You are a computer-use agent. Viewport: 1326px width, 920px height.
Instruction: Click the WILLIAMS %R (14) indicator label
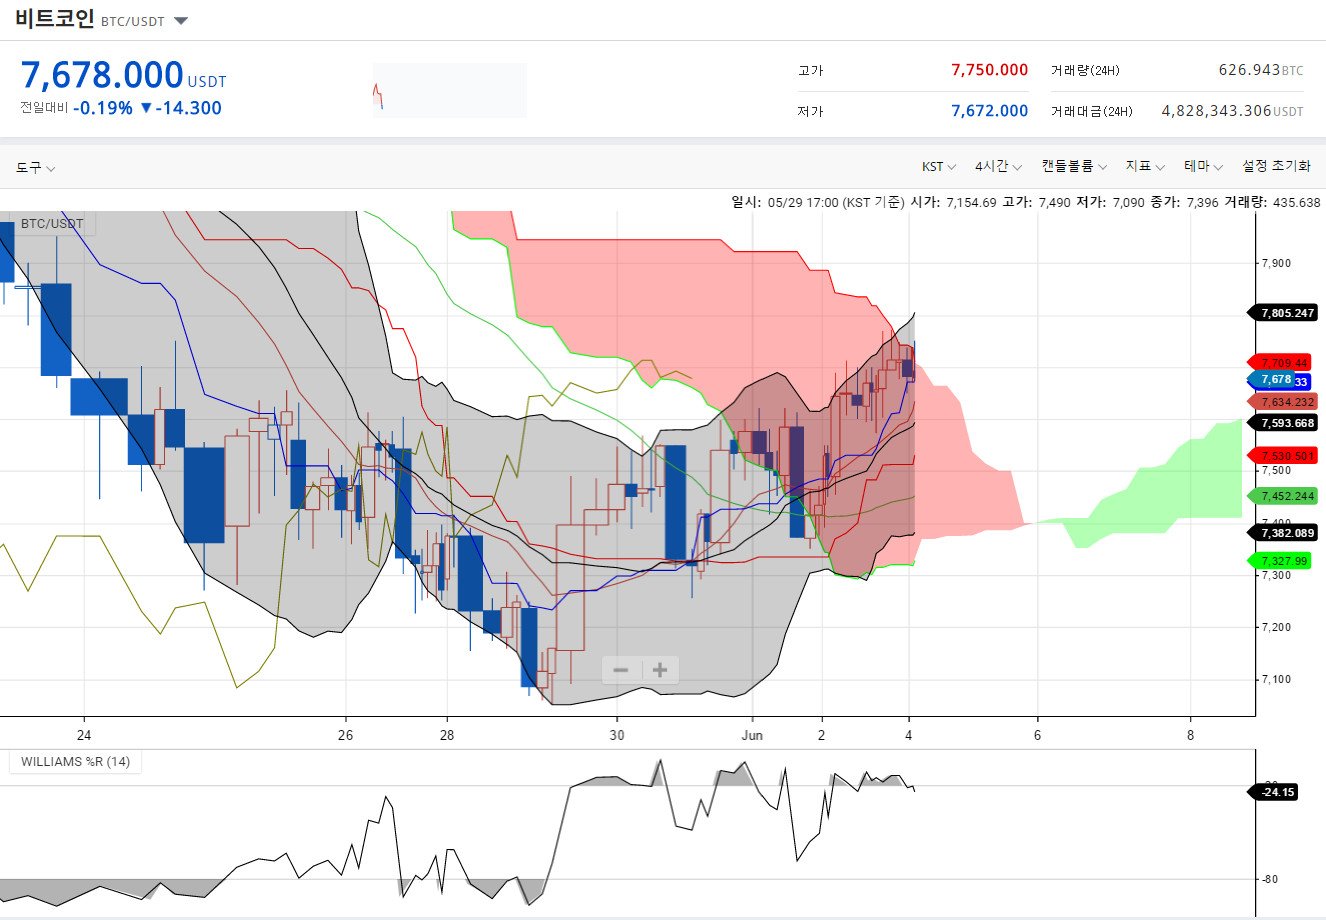75,762
